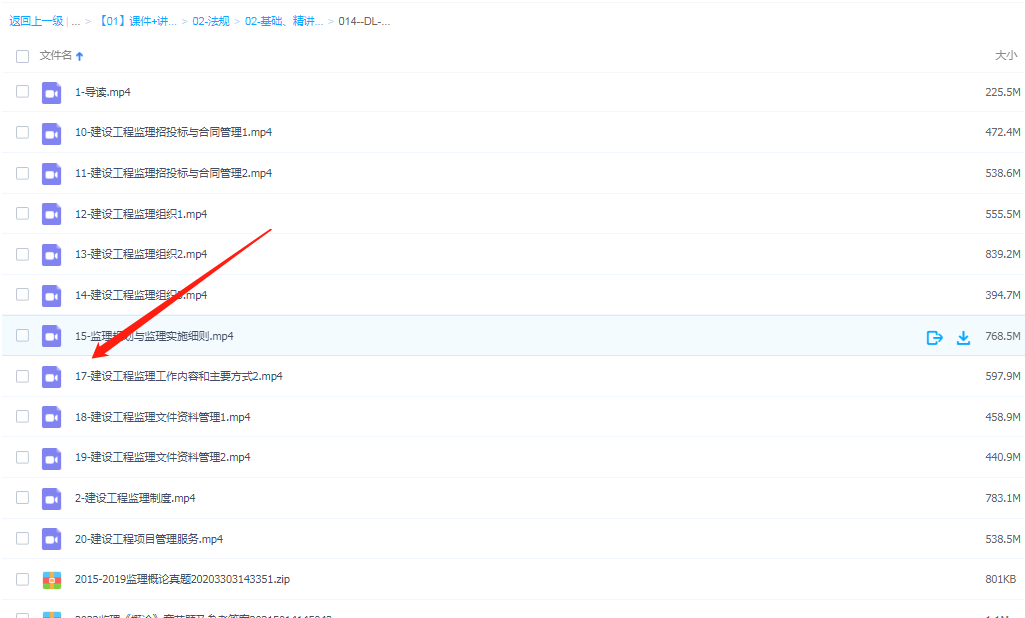The image size is (1025, 618).
Task: Sort by the 大小 column header
Action: [1005, 56]
